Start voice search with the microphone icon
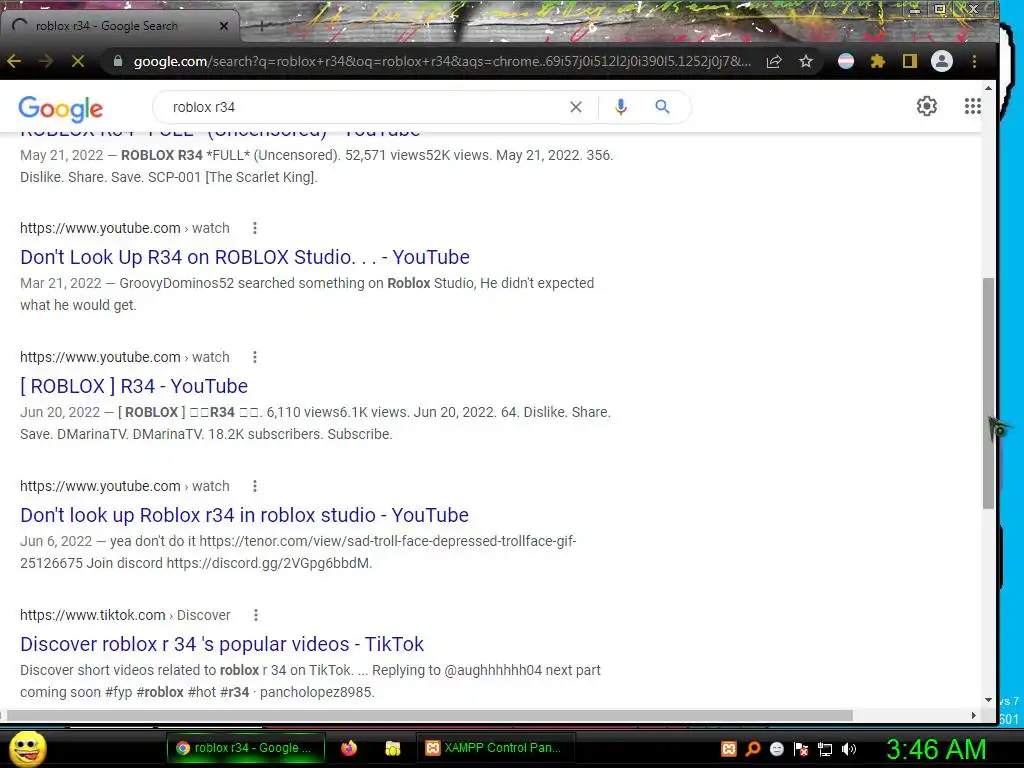The height and width of the screenshot is (768, 1024). (x=620, y=107)
